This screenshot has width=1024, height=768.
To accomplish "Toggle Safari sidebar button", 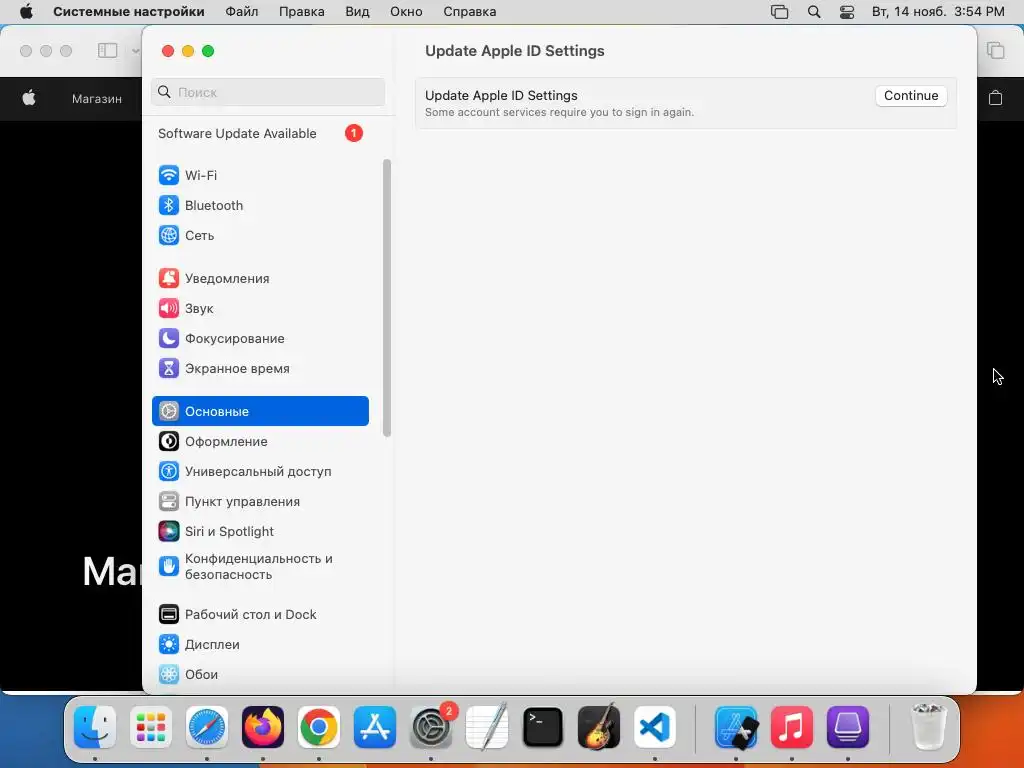I will (107, 50).
